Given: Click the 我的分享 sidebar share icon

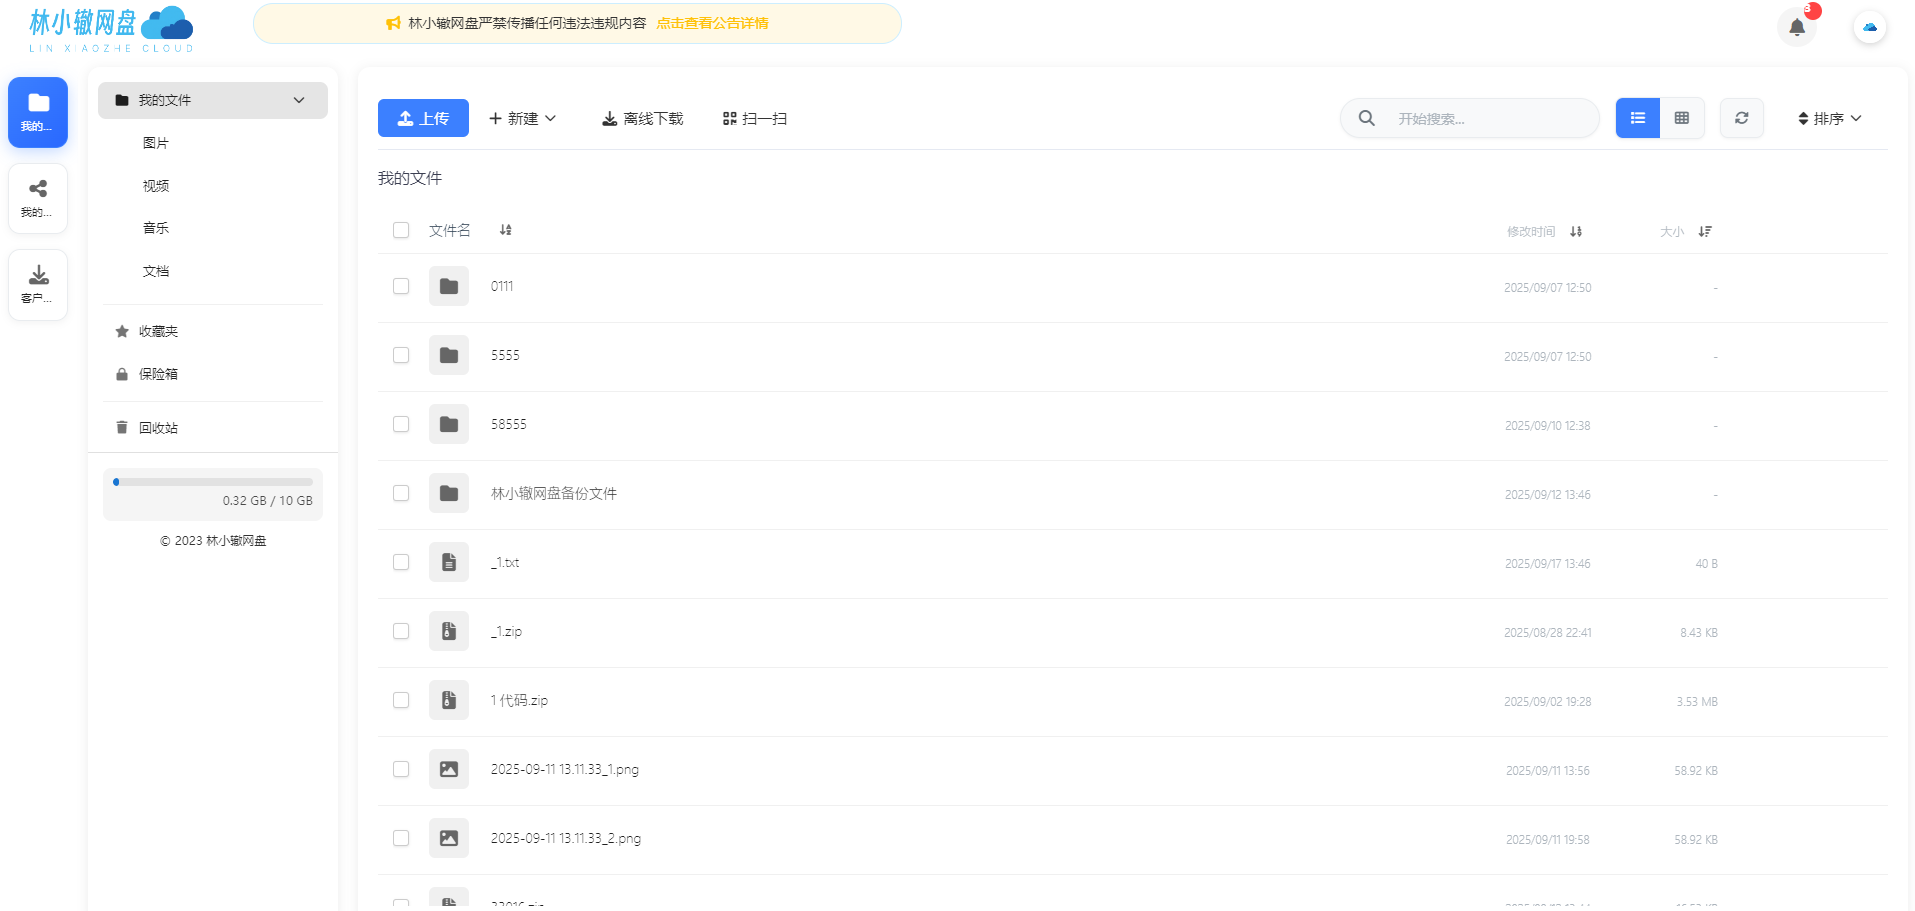Looking at the screenshot, I should click(37, 197).
